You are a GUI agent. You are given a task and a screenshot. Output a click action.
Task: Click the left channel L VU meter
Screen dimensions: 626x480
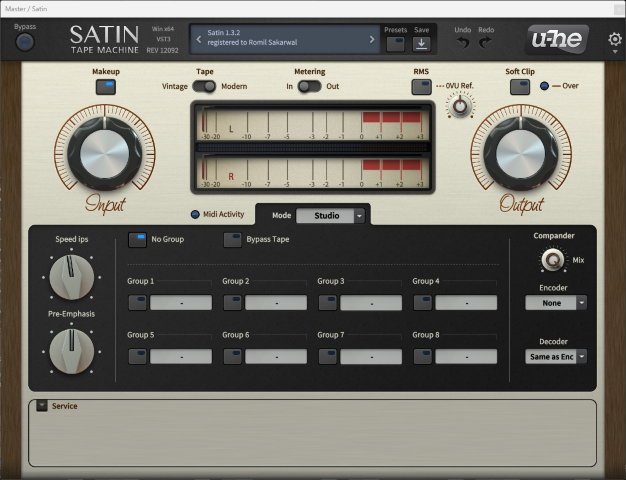pos(312,124)
